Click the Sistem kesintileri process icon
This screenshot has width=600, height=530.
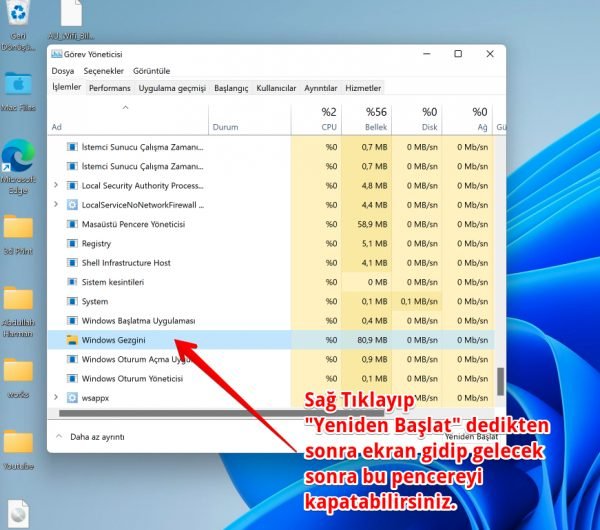click(72, 282)
